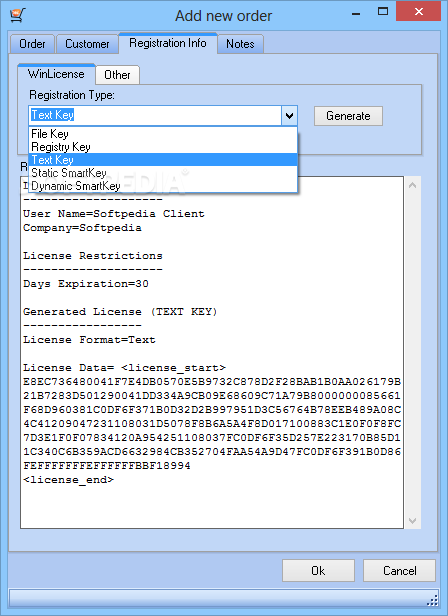Click license line starting with 1C340C6B
448x616 pixels.
212,452
